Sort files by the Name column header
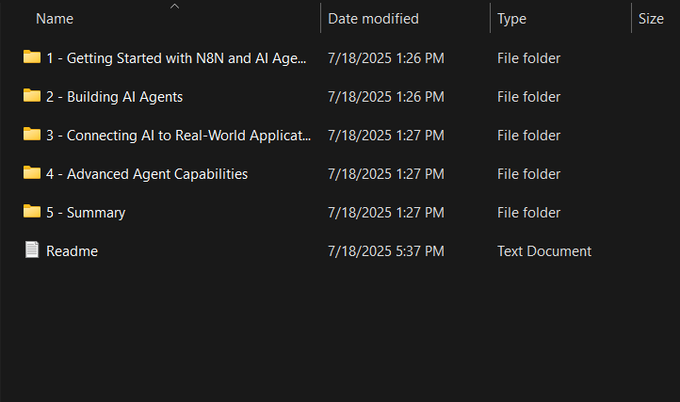 click(55, 19)
